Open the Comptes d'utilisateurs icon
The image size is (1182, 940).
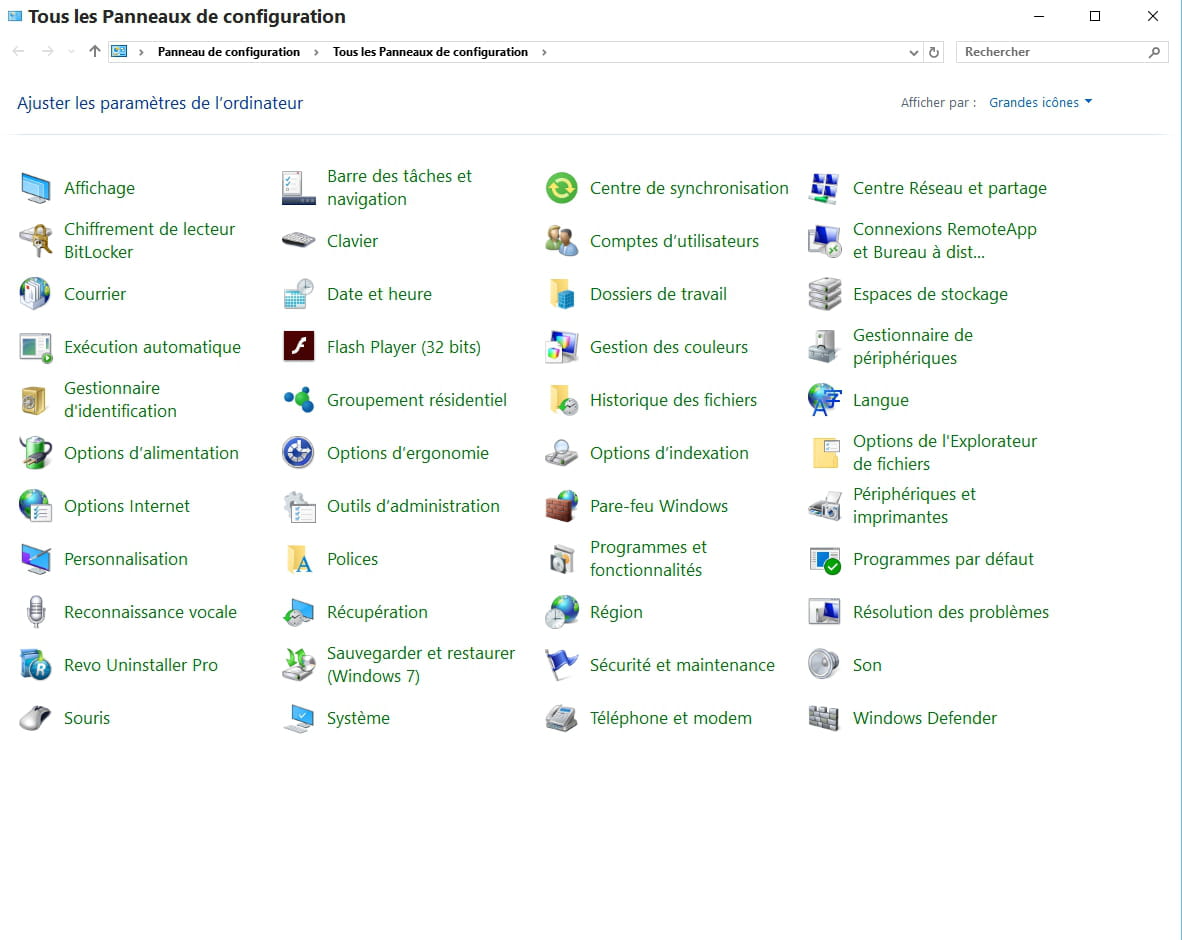[562, 240]
